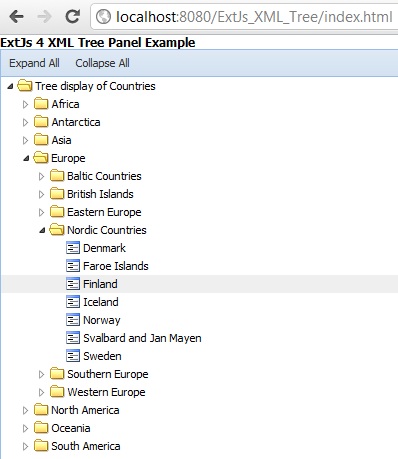Screen dimensions: 398x459
Task: Click the British Islands folder icon
Action: [x=57, y=194]
